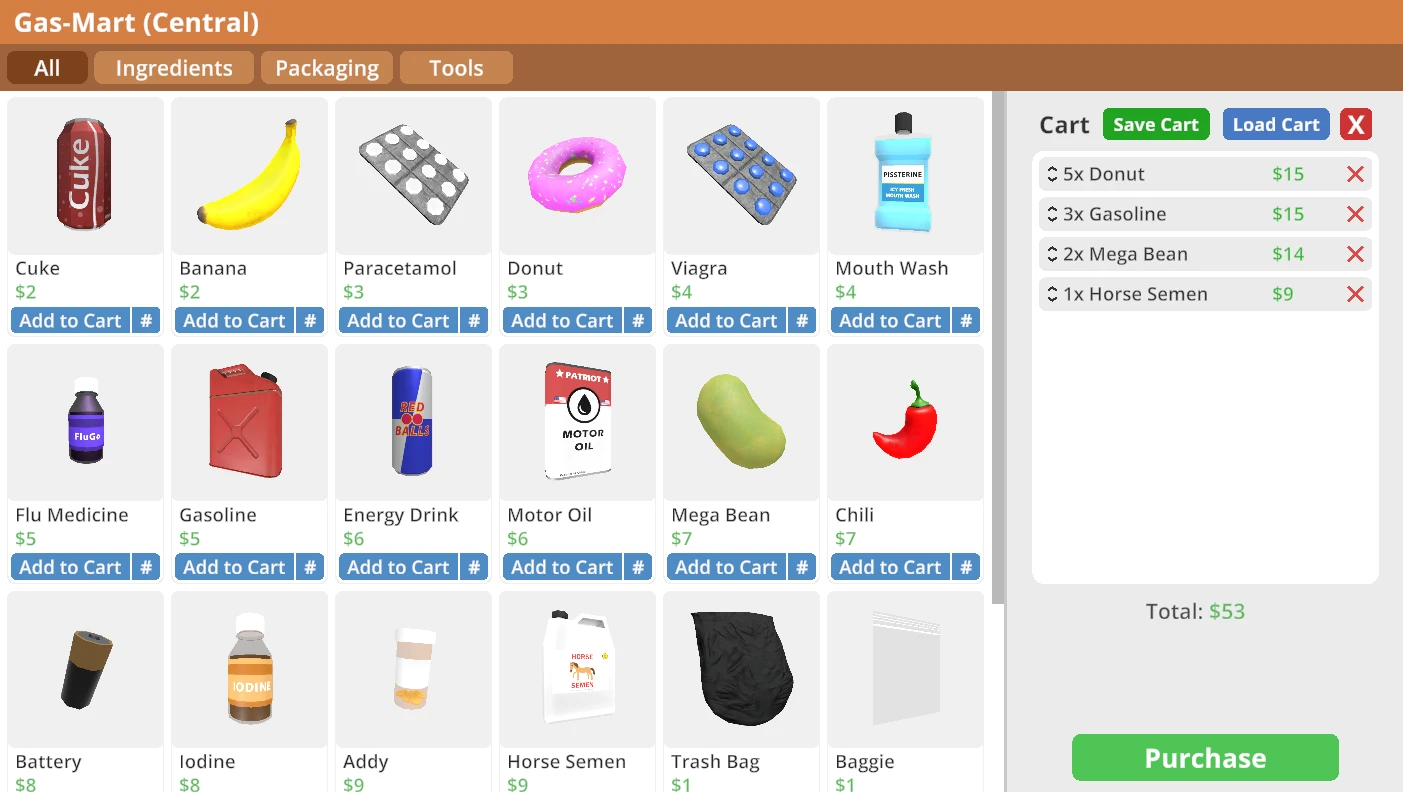Remove Donut from the cart
The image size is (1403, 796).
[1355, 174]
